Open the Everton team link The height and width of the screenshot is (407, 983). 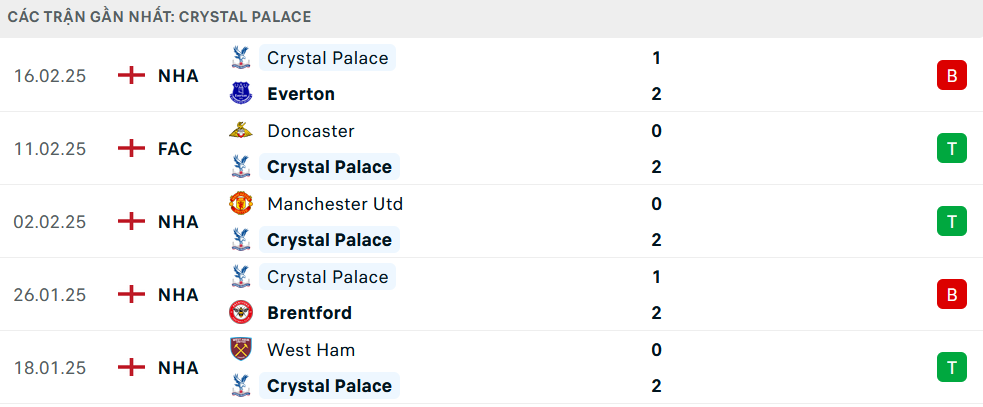coord(301,94)
